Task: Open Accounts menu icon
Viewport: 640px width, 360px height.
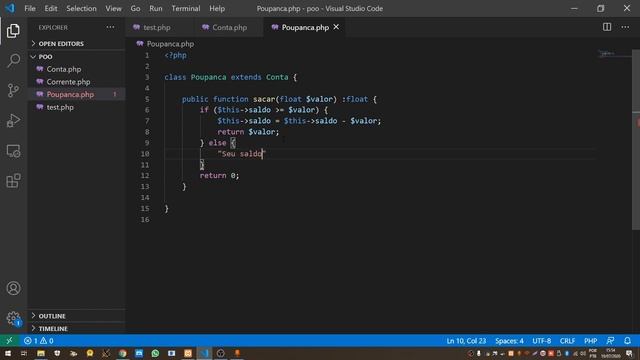Action: (x=13, y=288)
